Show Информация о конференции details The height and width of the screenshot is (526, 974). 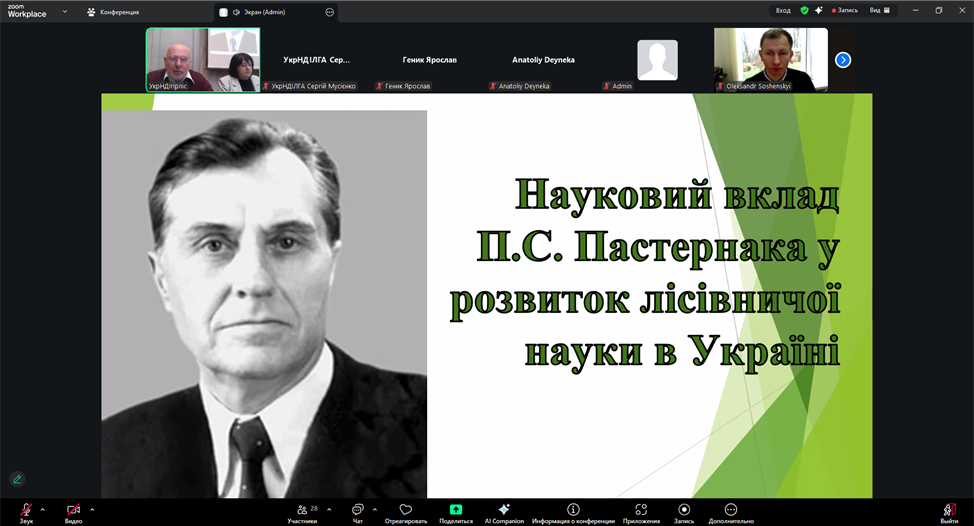click(x=573, y=511)
